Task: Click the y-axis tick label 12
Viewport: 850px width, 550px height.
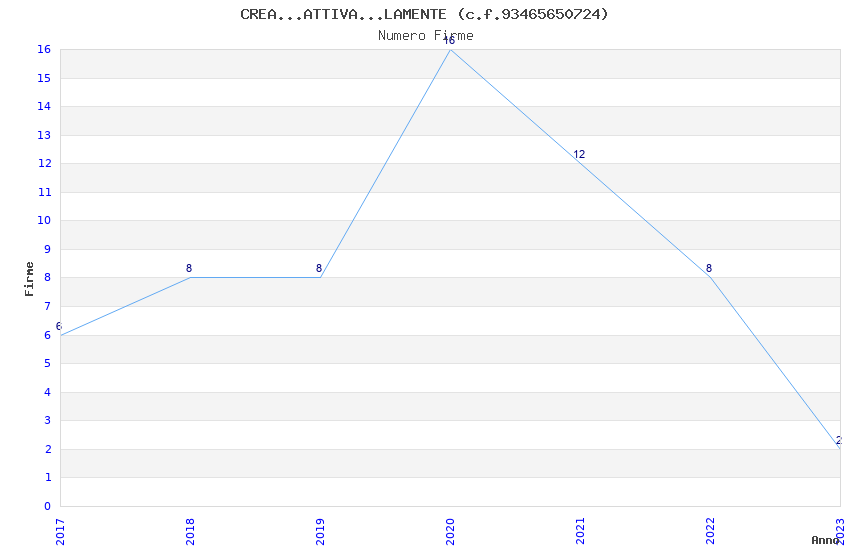Action: click(x=44, y=164)
